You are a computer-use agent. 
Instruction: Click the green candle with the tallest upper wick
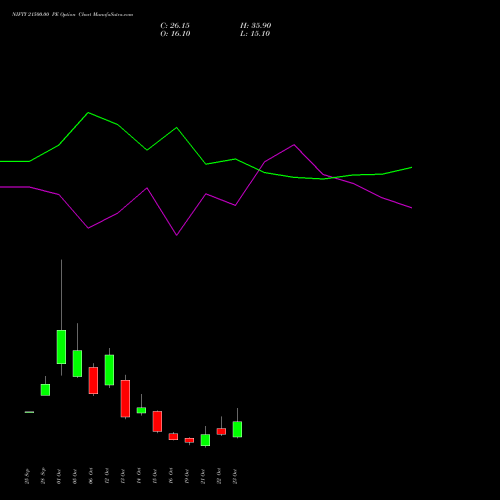click(x=61, y=347)
